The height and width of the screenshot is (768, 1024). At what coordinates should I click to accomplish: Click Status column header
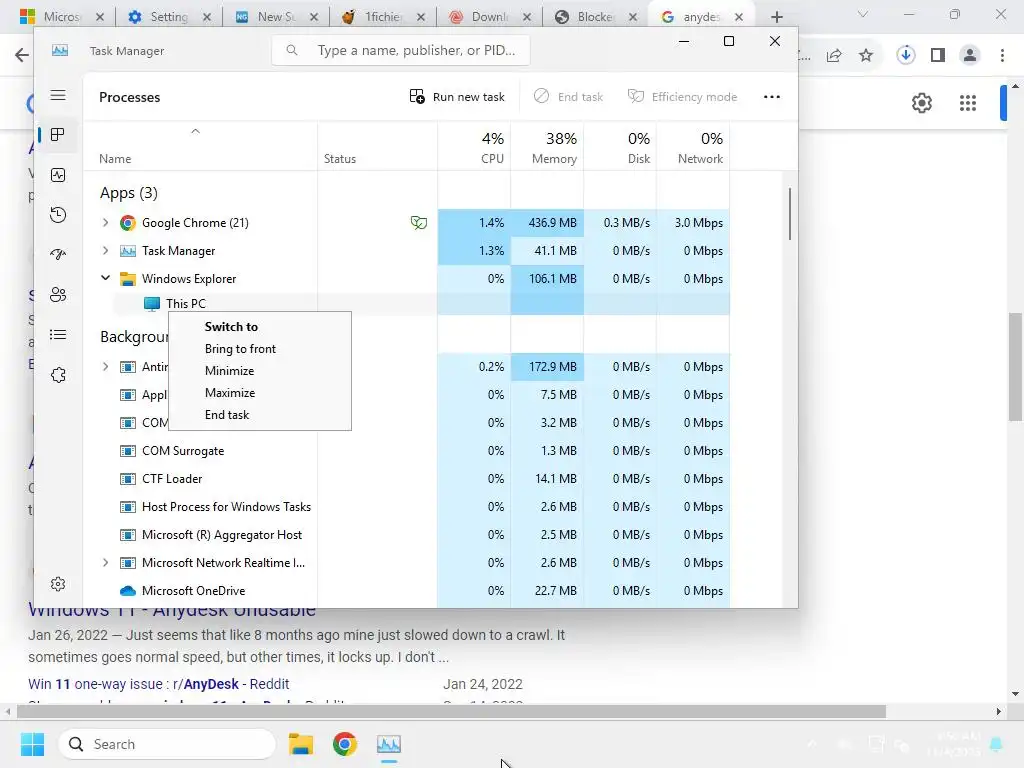[x=377, y=147]
